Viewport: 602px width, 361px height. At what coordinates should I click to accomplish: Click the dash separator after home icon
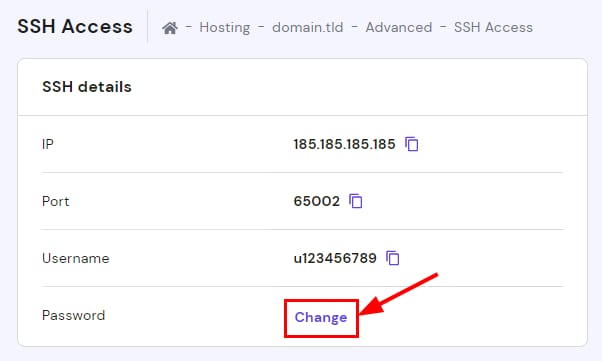click(x=189, y=27)
